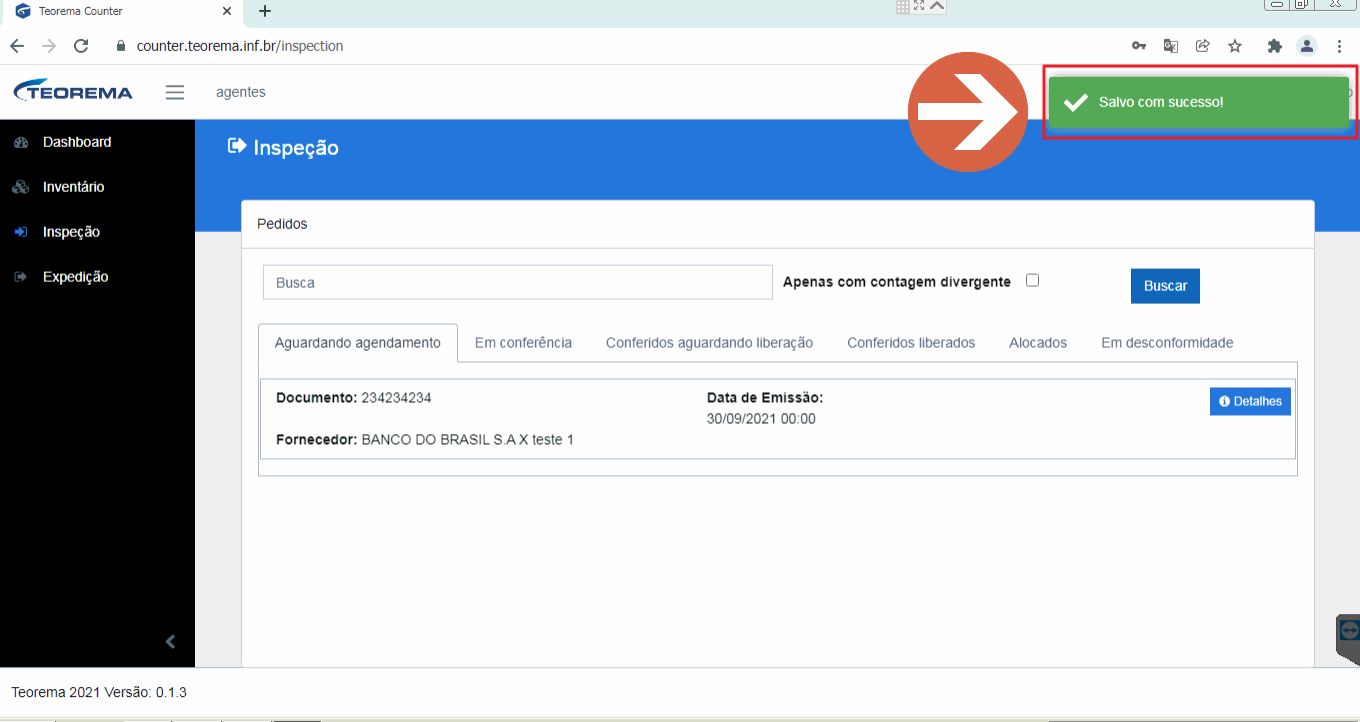This screenshot has height=722, width=1360.
Task: Click document number 234234234
Action: click(x=396, y=398)
